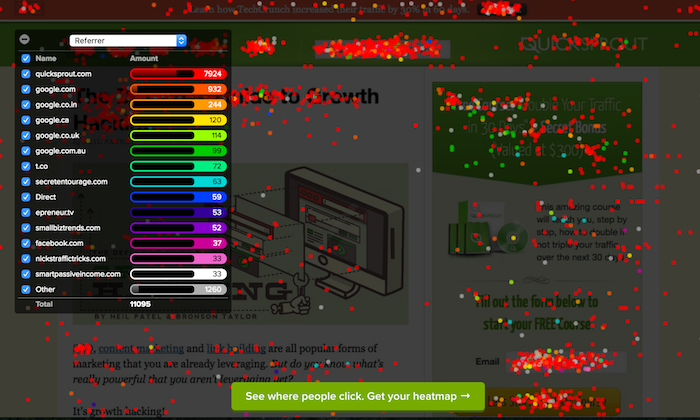The width and height of the screenshot is (700, 420).
Task: Collapse the referrer panel with minus icon
Action: point(25,39)
